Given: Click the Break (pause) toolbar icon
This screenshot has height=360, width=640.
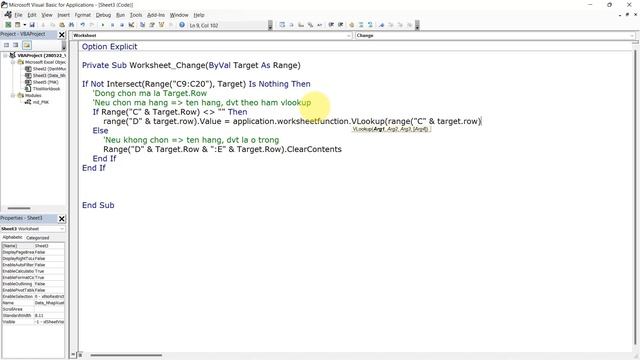Looking at the screenshot, I should tap(112, 25).
